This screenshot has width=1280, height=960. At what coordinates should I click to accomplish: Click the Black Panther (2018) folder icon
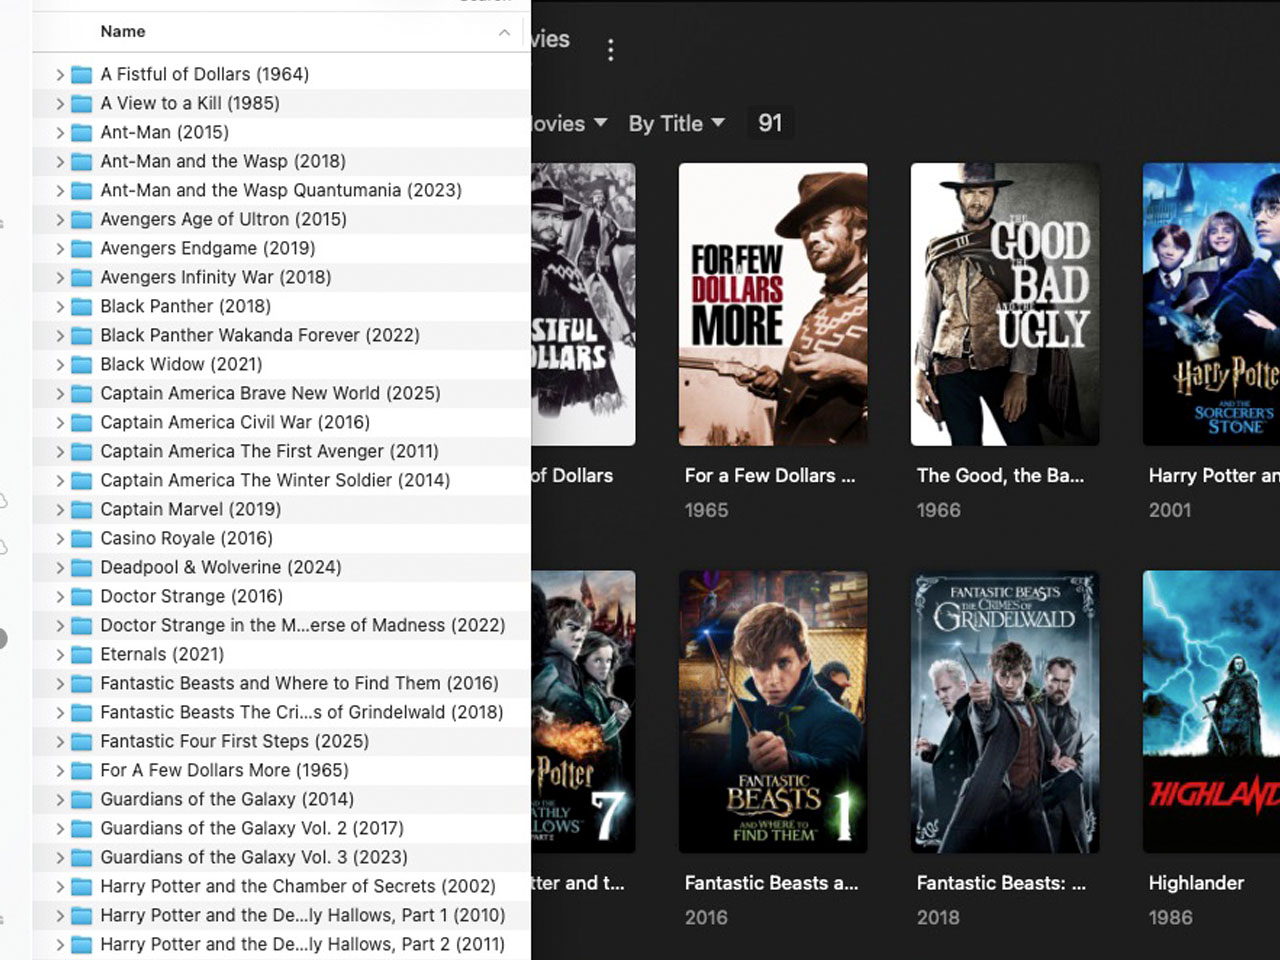(82, 307)
